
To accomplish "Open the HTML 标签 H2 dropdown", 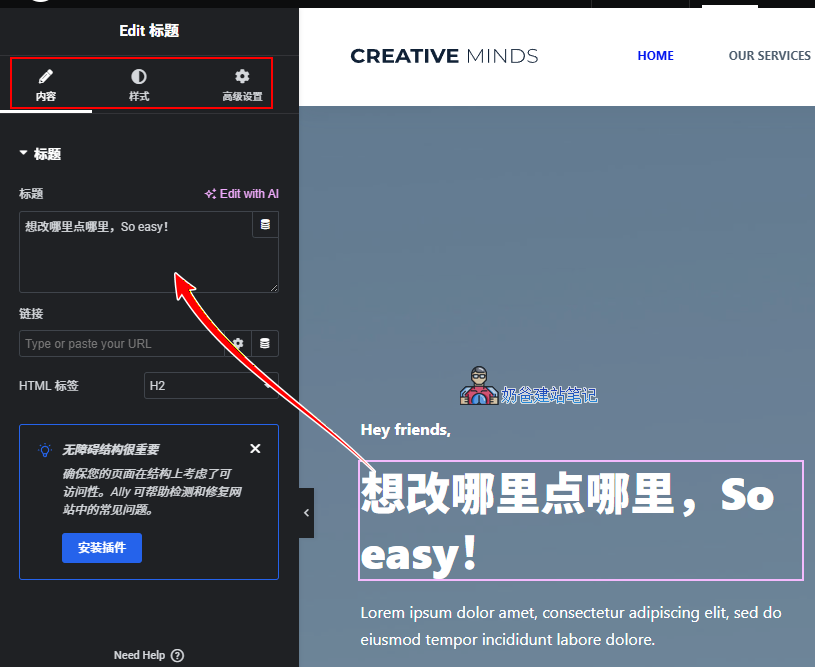I will point(211,385).
